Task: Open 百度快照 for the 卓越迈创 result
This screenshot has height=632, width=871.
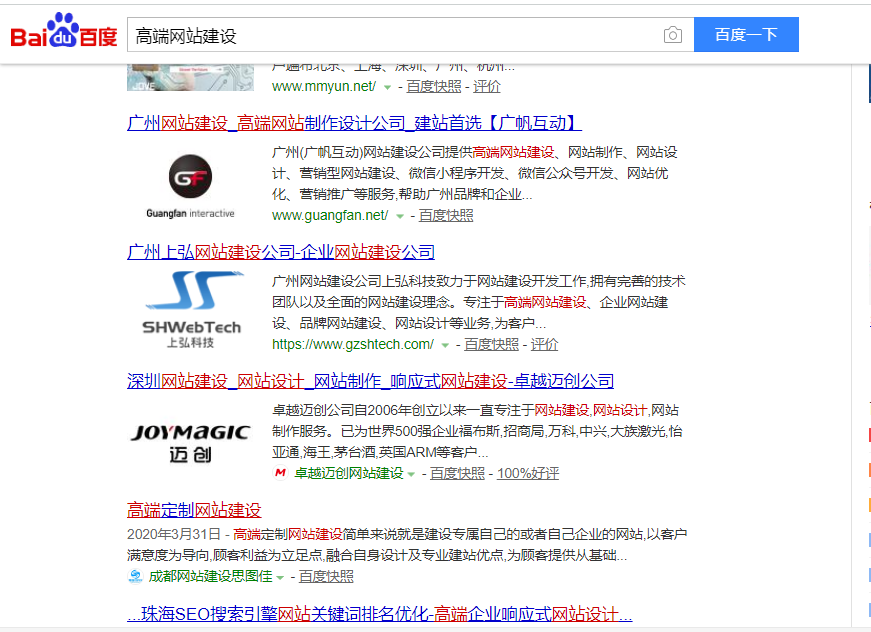Action: click(457, 473)
